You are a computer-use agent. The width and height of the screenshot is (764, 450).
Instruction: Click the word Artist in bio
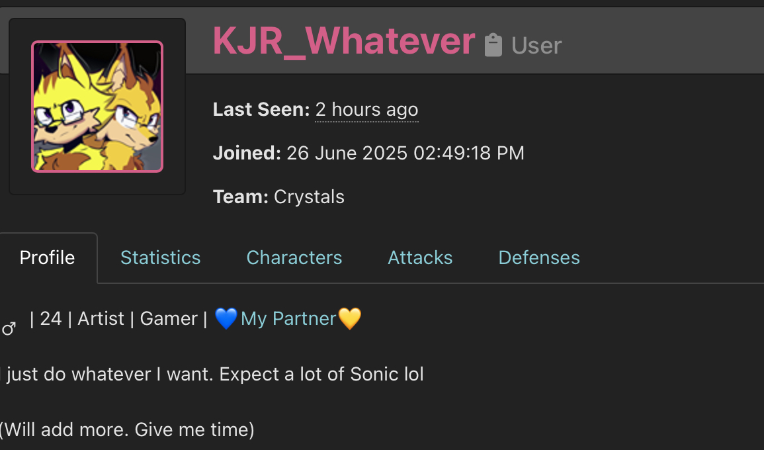coord(101,319)
